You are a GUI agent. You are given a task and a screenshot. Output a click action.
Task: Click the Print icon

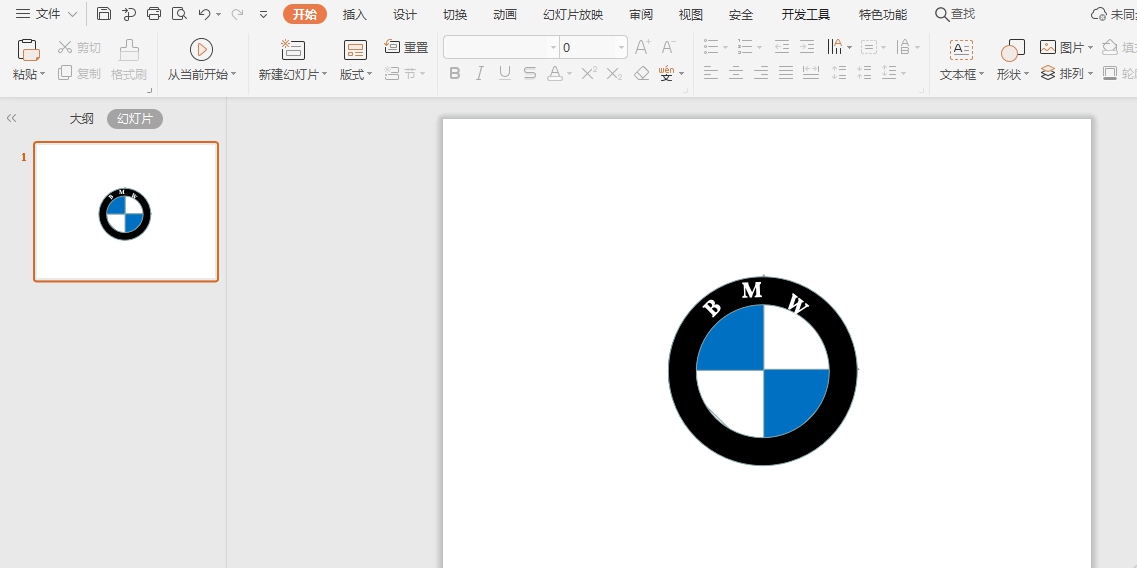154,14
